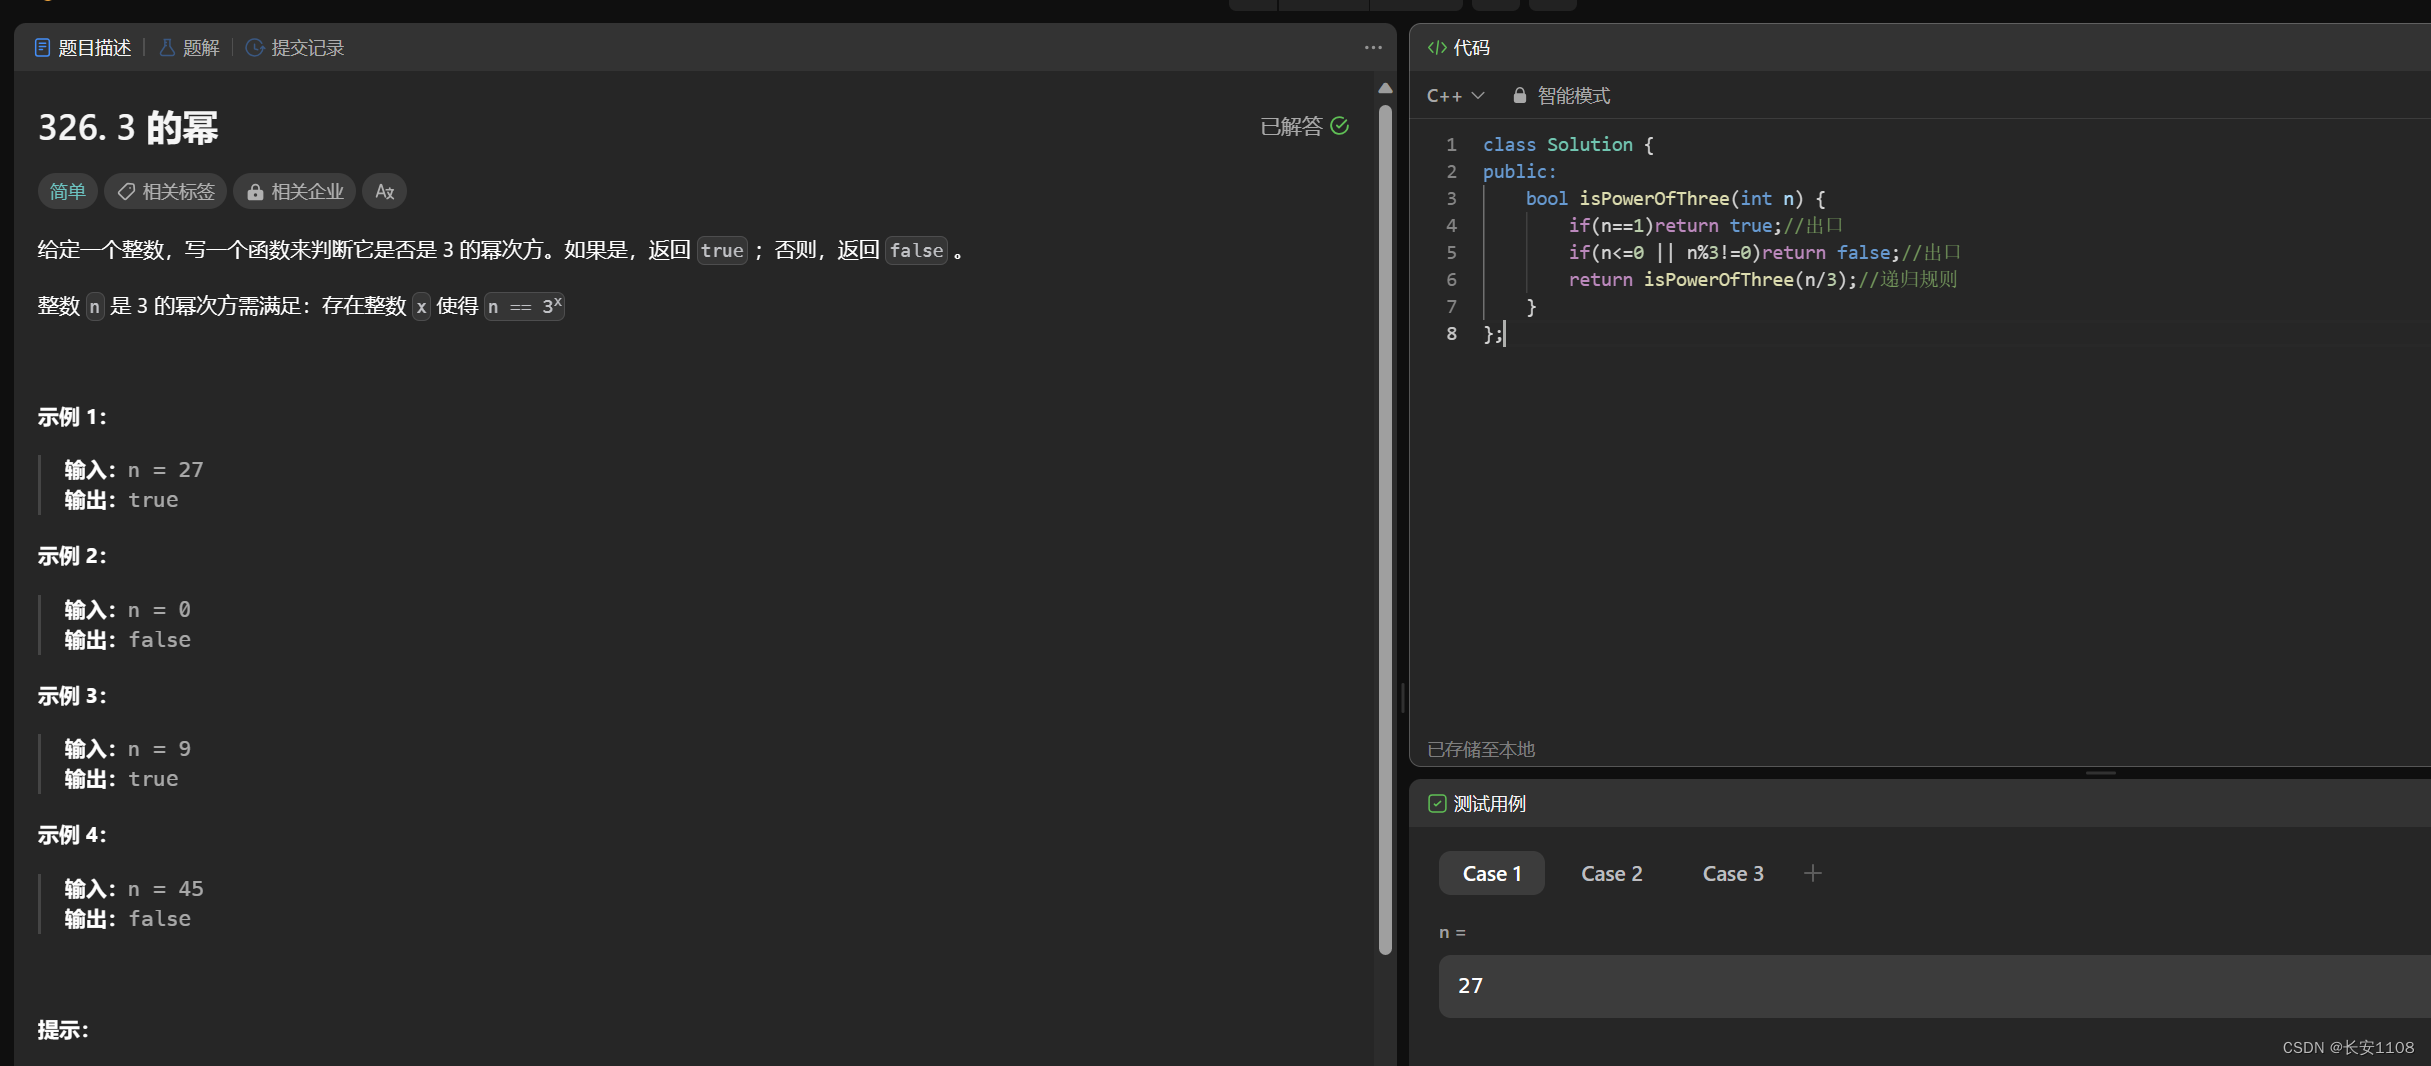Click the n input field containing 27

[1935, 986]
